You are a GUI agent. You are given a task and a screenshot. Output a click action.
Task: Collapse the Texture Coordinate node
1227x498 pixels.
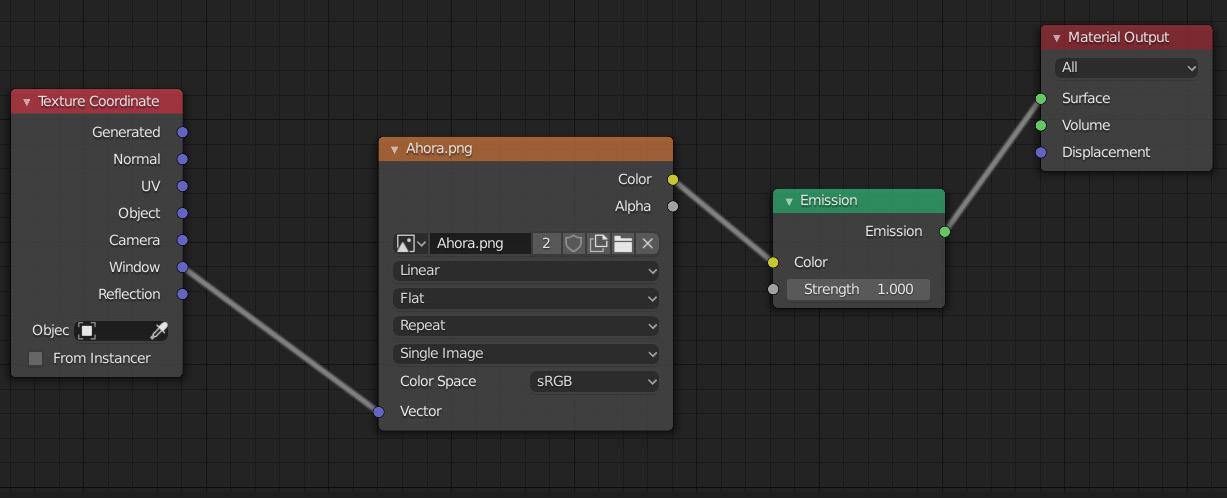(x=27, y=102)
